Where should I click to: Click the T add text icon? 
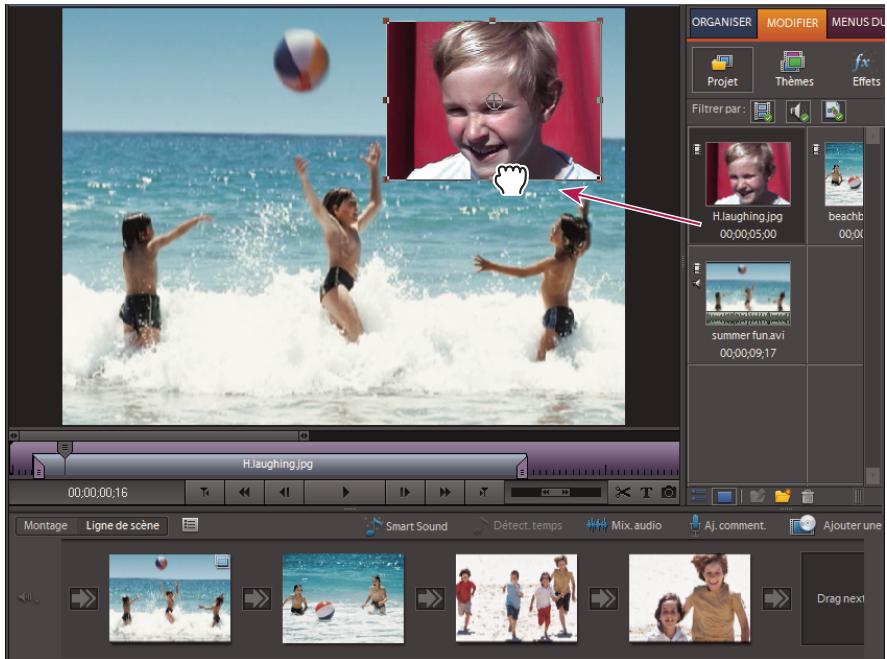click(x=646, y=493)
